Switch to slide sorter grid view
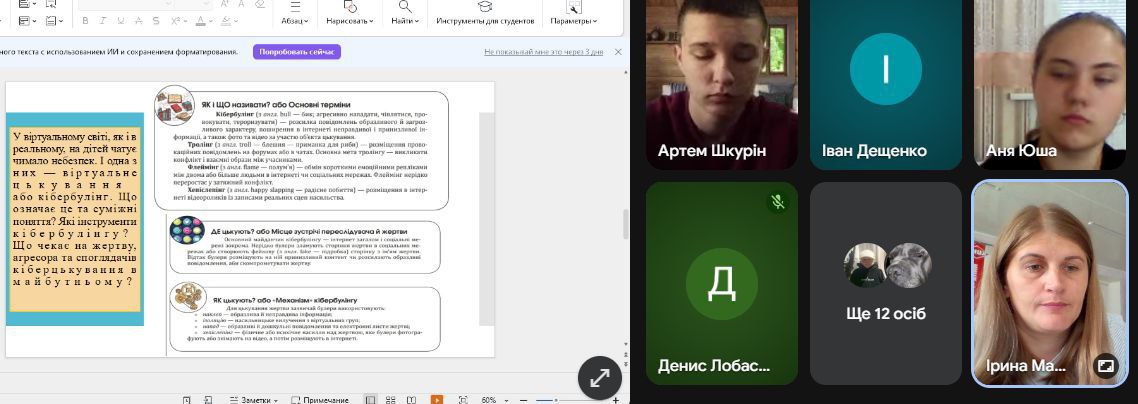 (x=392, y=400)
